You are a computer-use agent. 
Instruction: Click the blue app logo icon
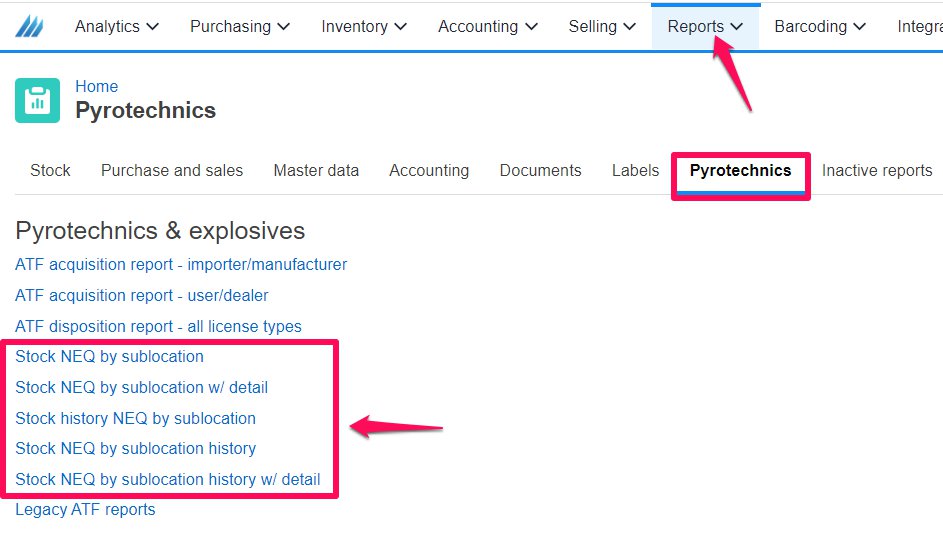point(29,26)
